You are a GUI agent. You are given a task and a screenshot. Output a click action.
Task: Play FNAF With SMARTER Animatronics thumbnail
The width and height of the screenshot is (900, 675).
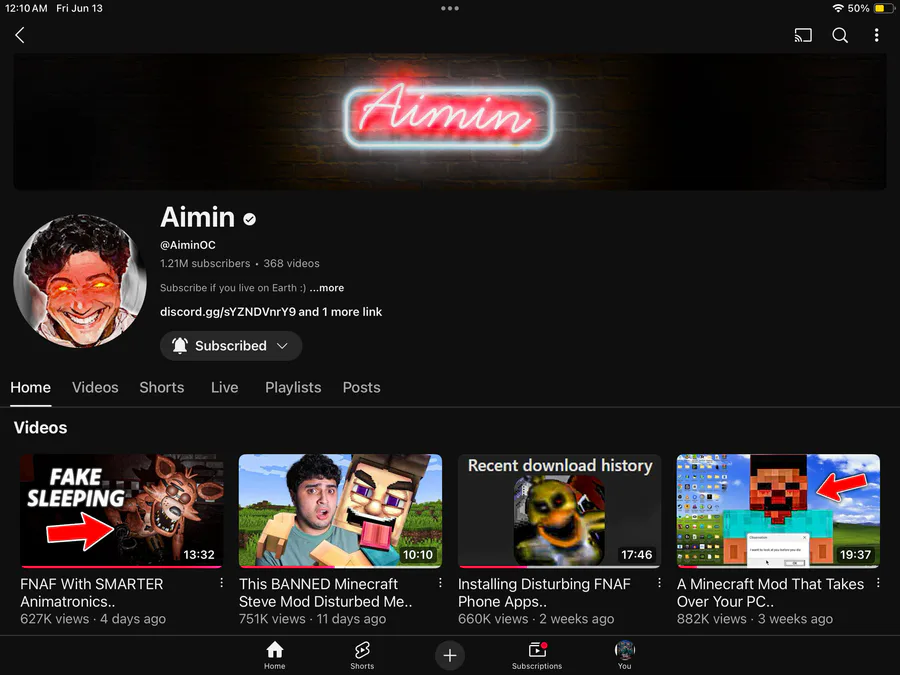121,511
